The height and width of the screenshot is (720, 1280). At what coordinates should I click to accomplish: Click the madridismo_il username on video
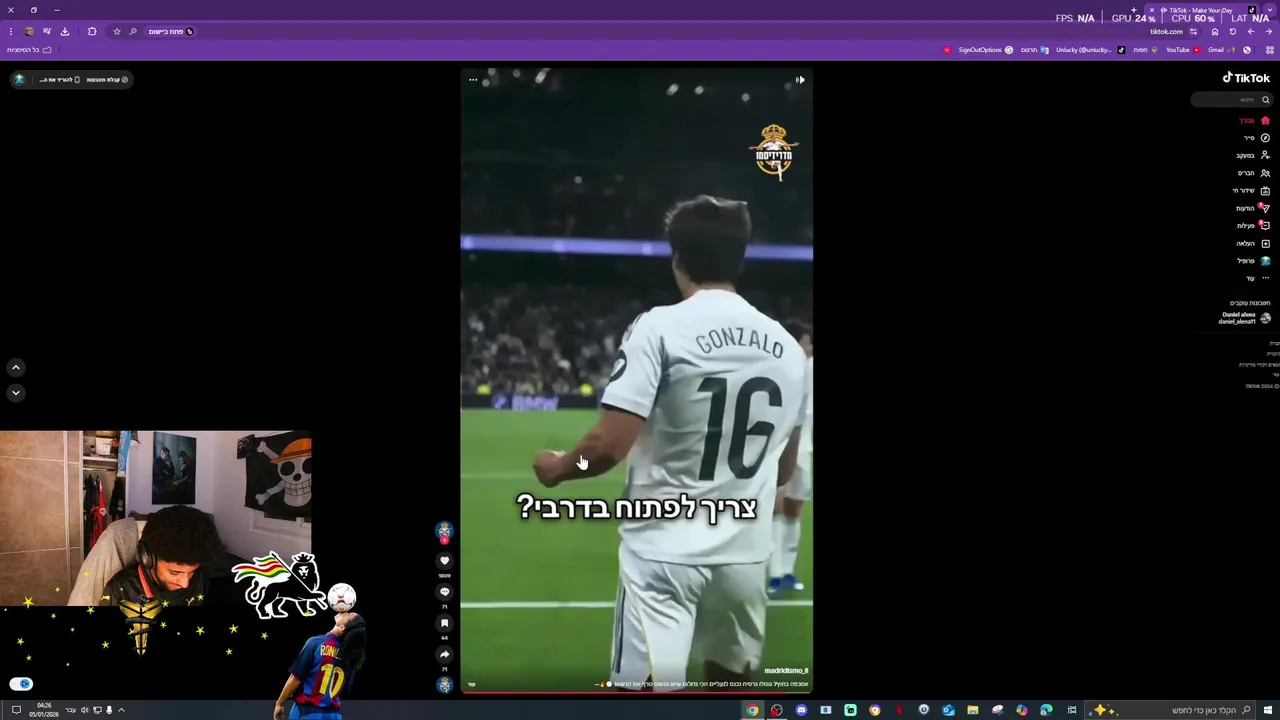pyautogui.click(x=786, y=671)
